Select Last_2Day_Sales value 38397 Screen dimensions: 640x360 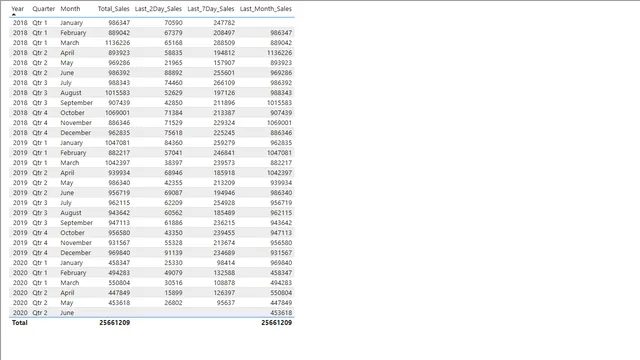click(173, 163)
